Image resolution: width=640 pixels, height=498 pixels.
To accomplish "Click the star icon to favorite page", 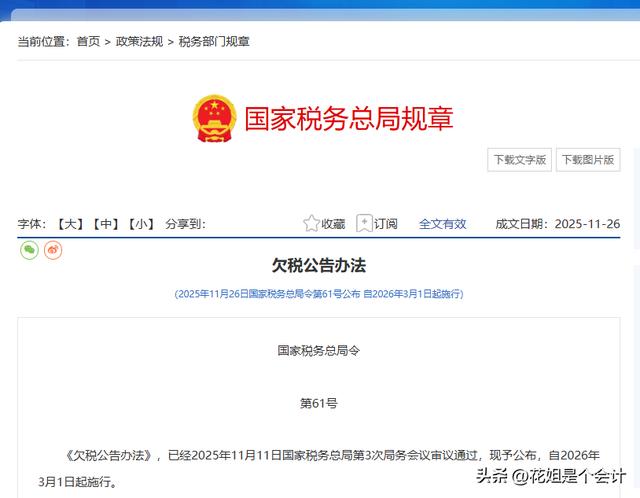I will click(x=312, y=224).
